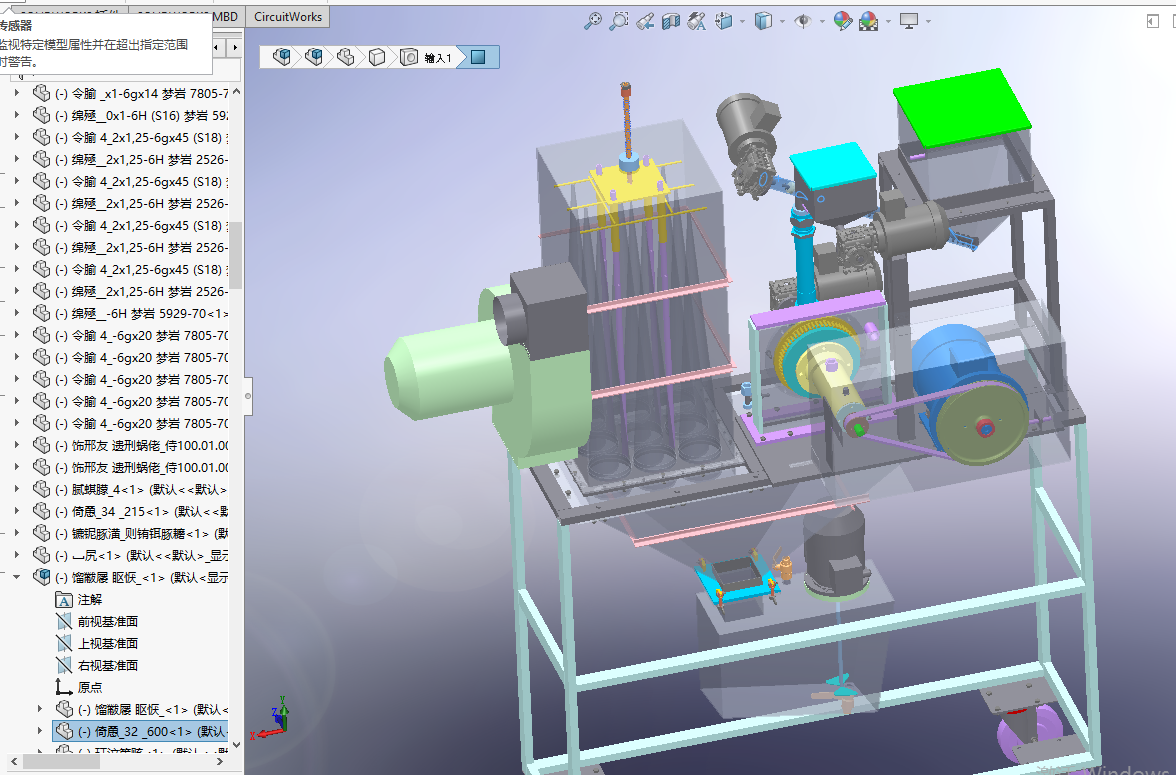Click the plane icon beside 前视基准面
The width and height of the screenshot is (1176, 775).
(64, 621)
